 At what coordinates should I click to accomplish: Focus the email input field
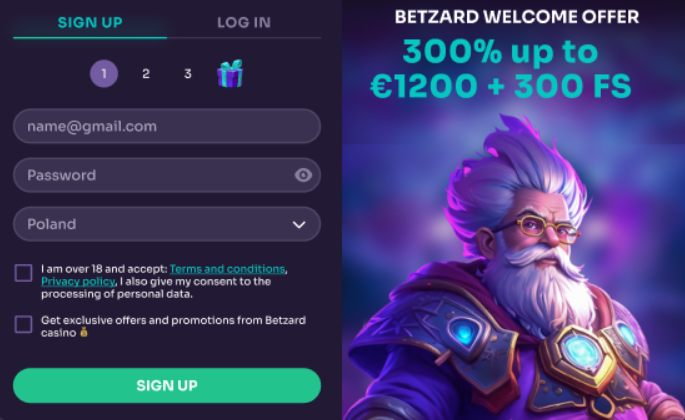point(167,126)
